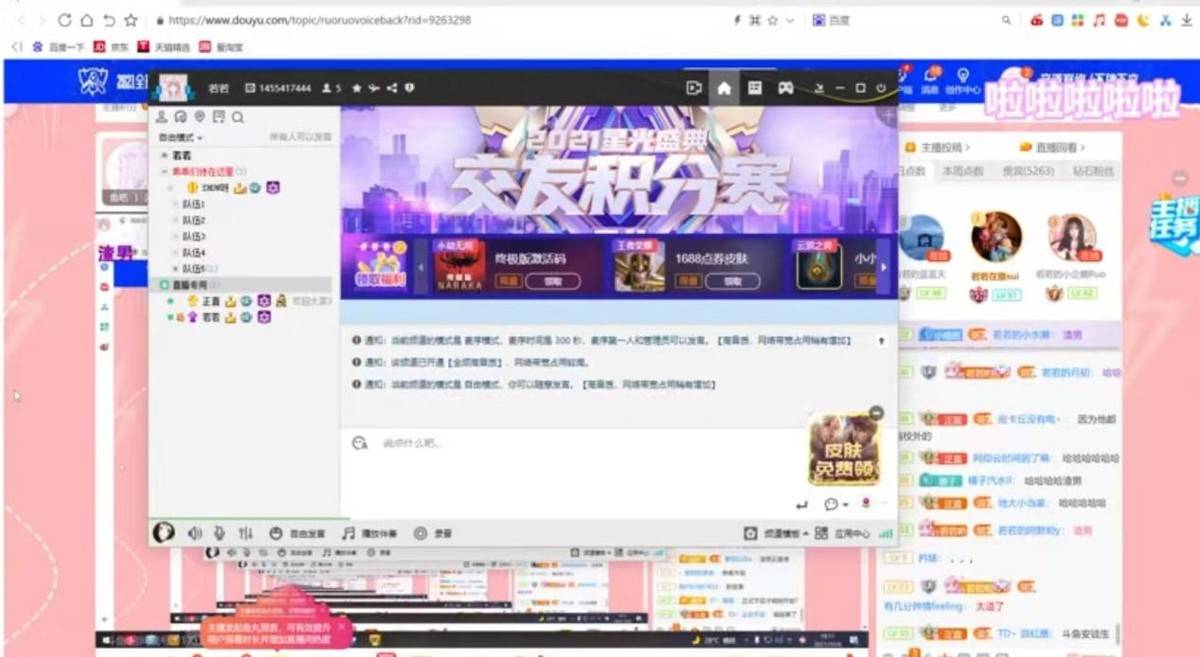The height and width of the screenshot is (657, 1200).
Task: Select the 若若 root channel
Action: point(181,156)
